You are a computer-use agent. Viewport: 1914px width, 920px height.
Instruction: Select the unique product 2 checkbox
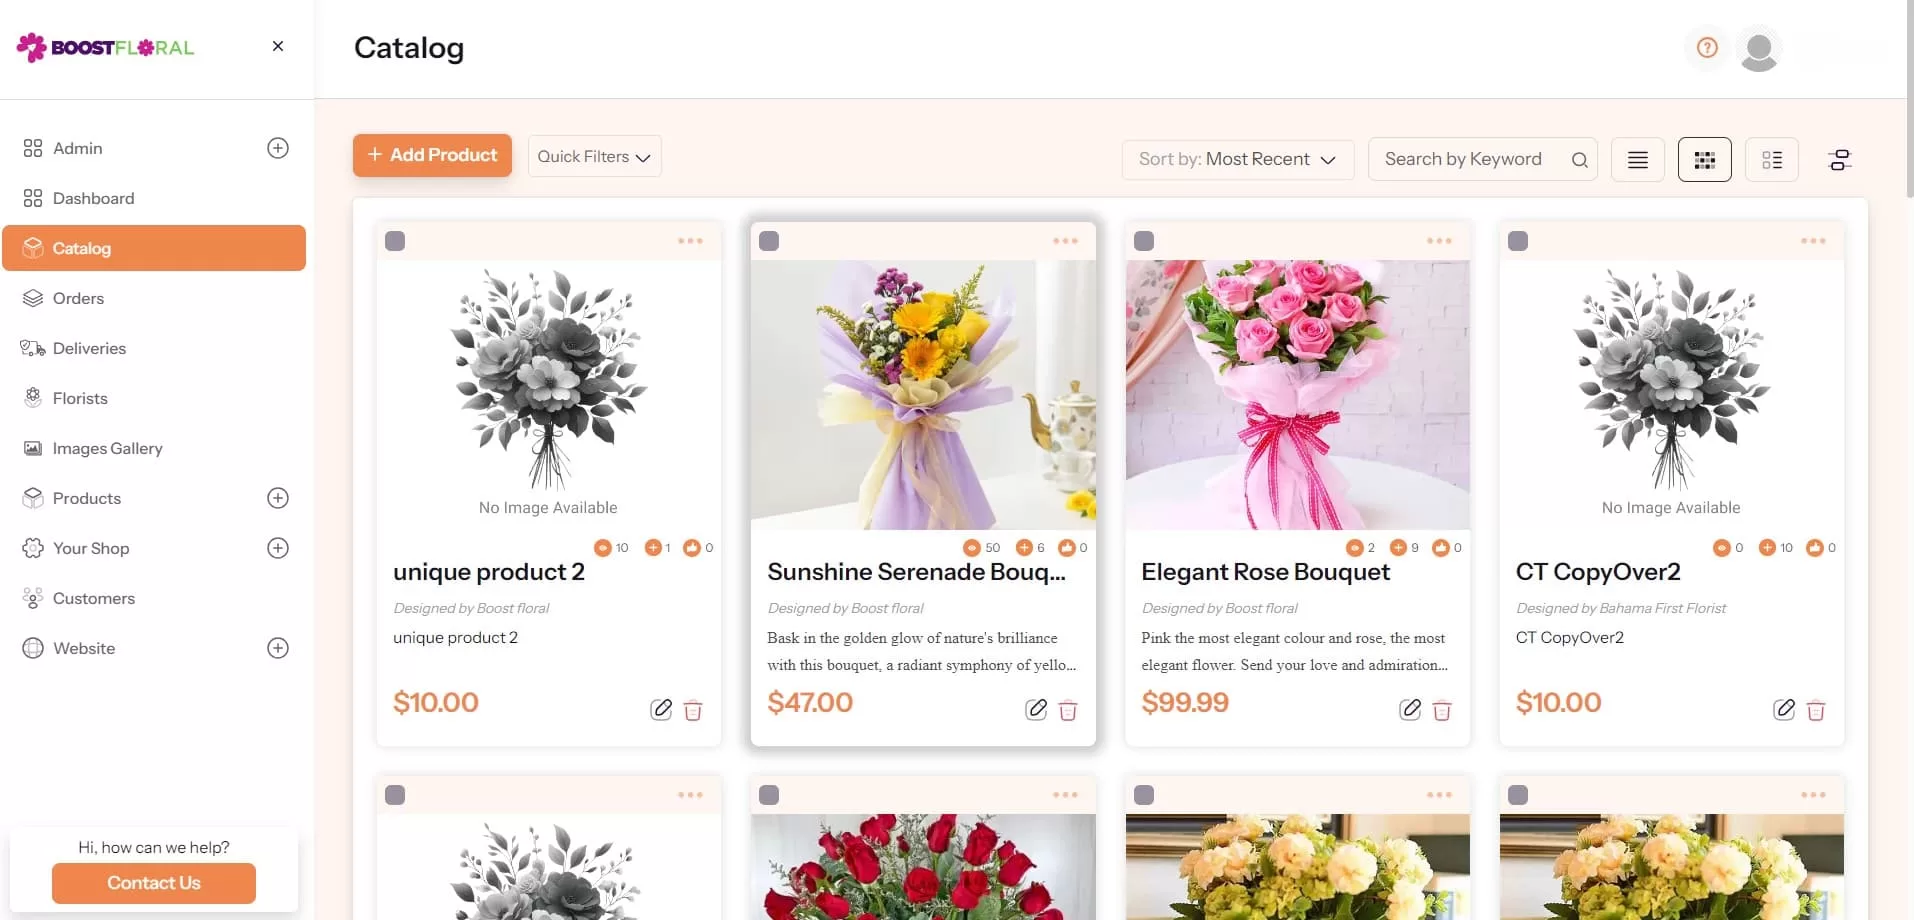click(395, 241)
